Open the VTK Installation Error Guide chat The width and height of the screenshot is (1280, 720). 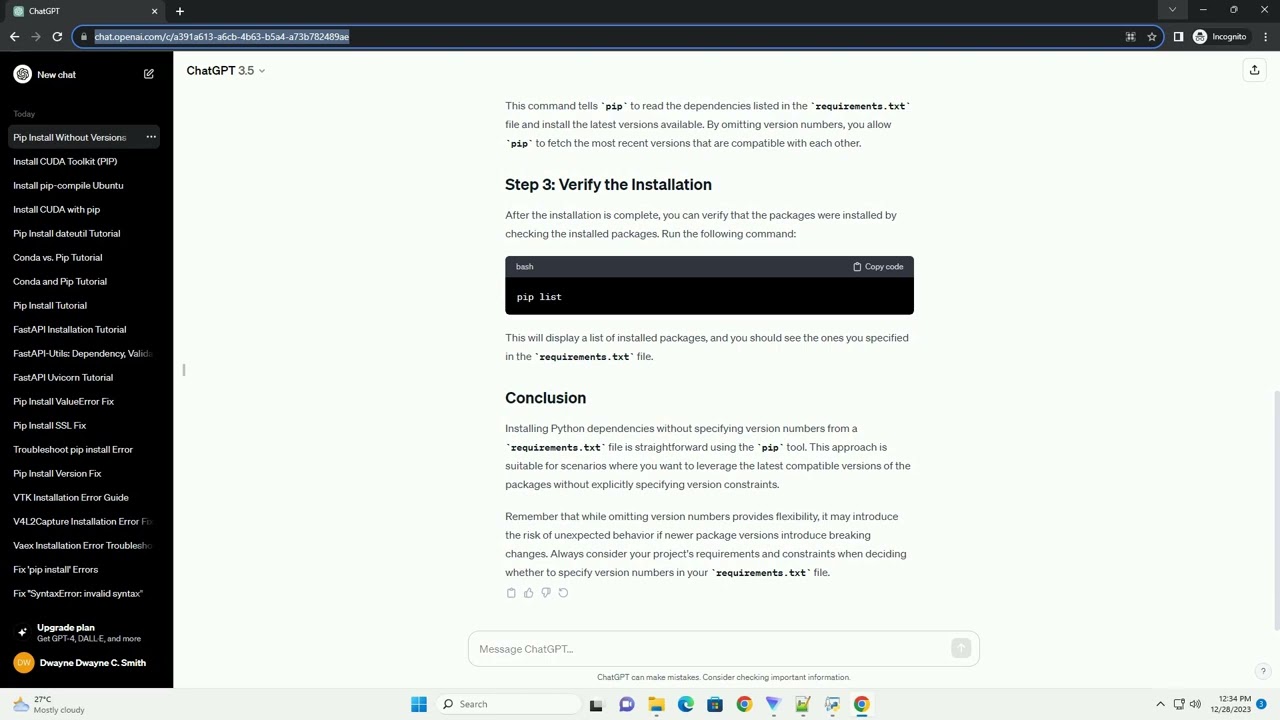71,497
